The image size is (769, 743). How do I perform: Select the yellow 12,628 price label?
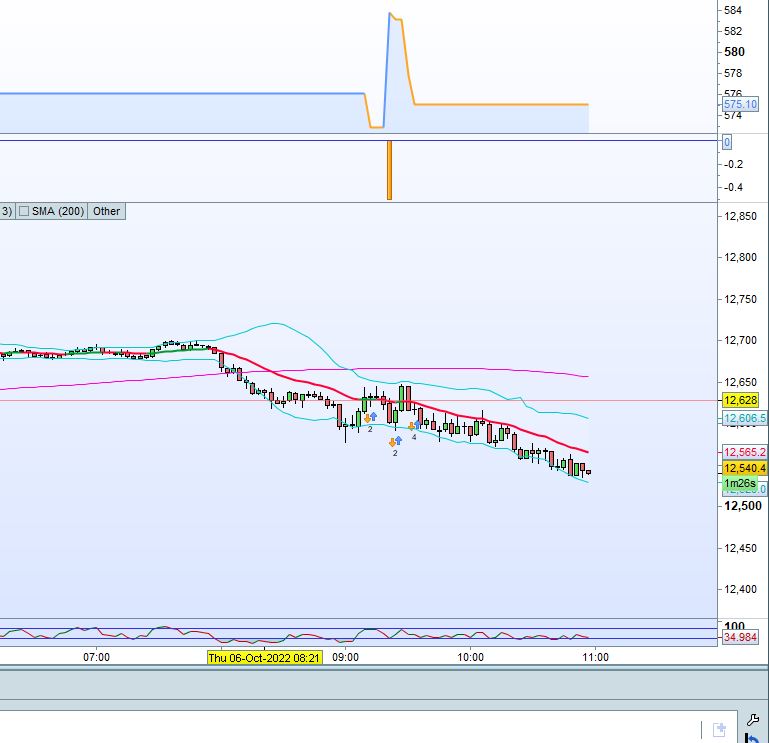741,400
